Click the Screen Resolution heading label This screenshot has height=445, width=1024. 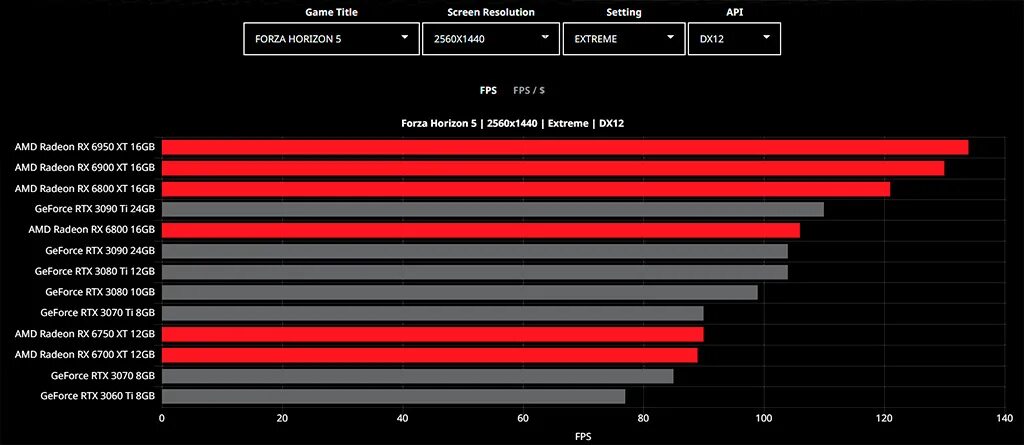tap(490, 12)
